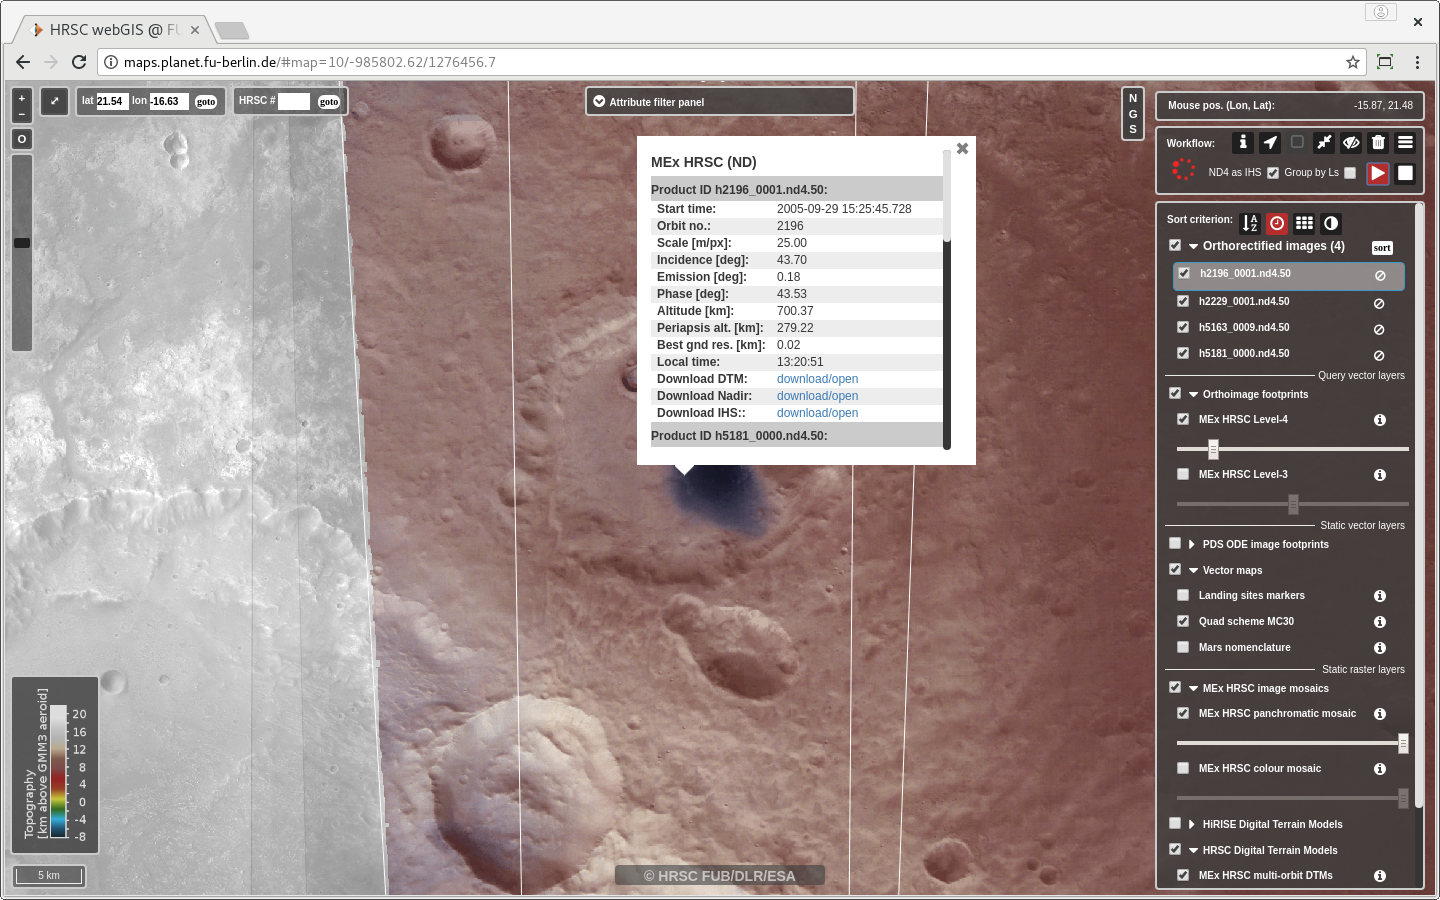Show info for MEx HRSC multi-orbit DTMs
Screen dimensions: 1440x900
coord(1380,876)
